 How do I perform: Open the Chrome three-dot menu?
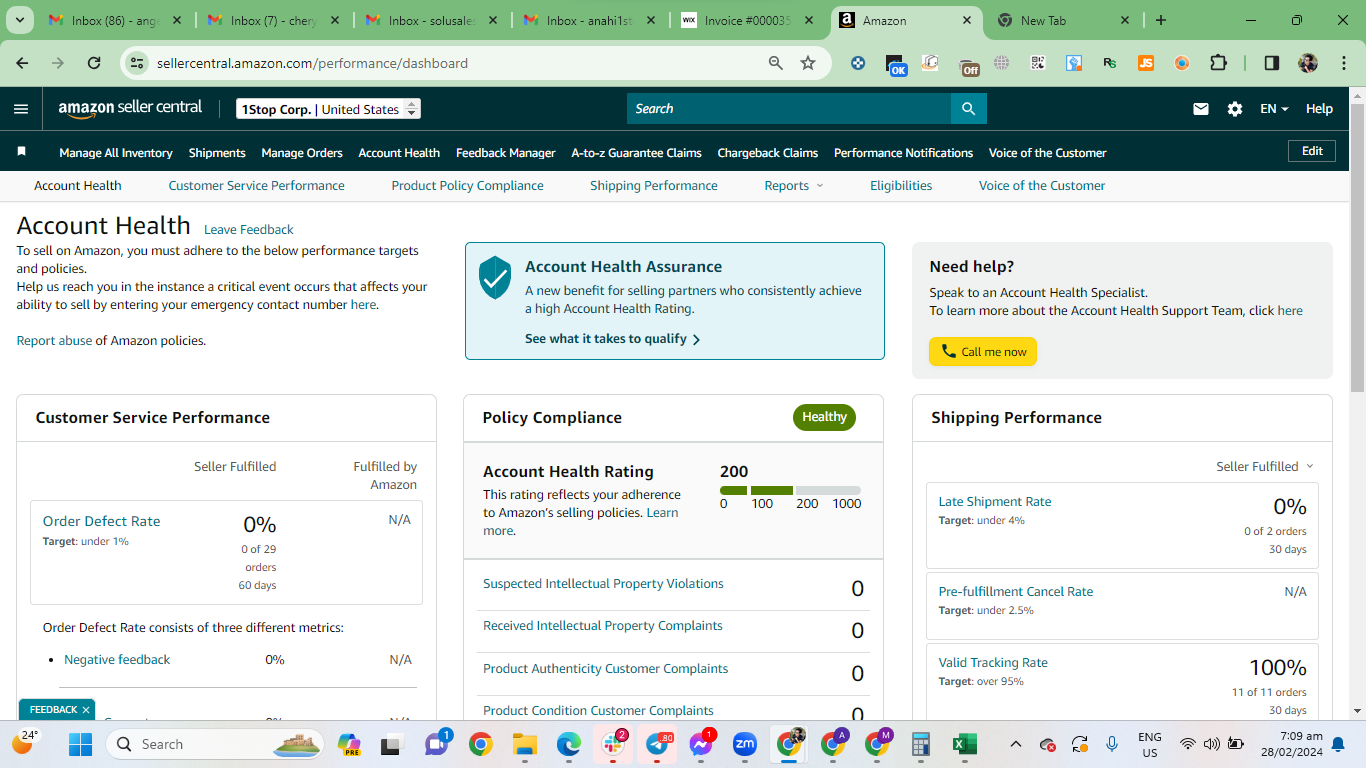(x=1342, y=63)
